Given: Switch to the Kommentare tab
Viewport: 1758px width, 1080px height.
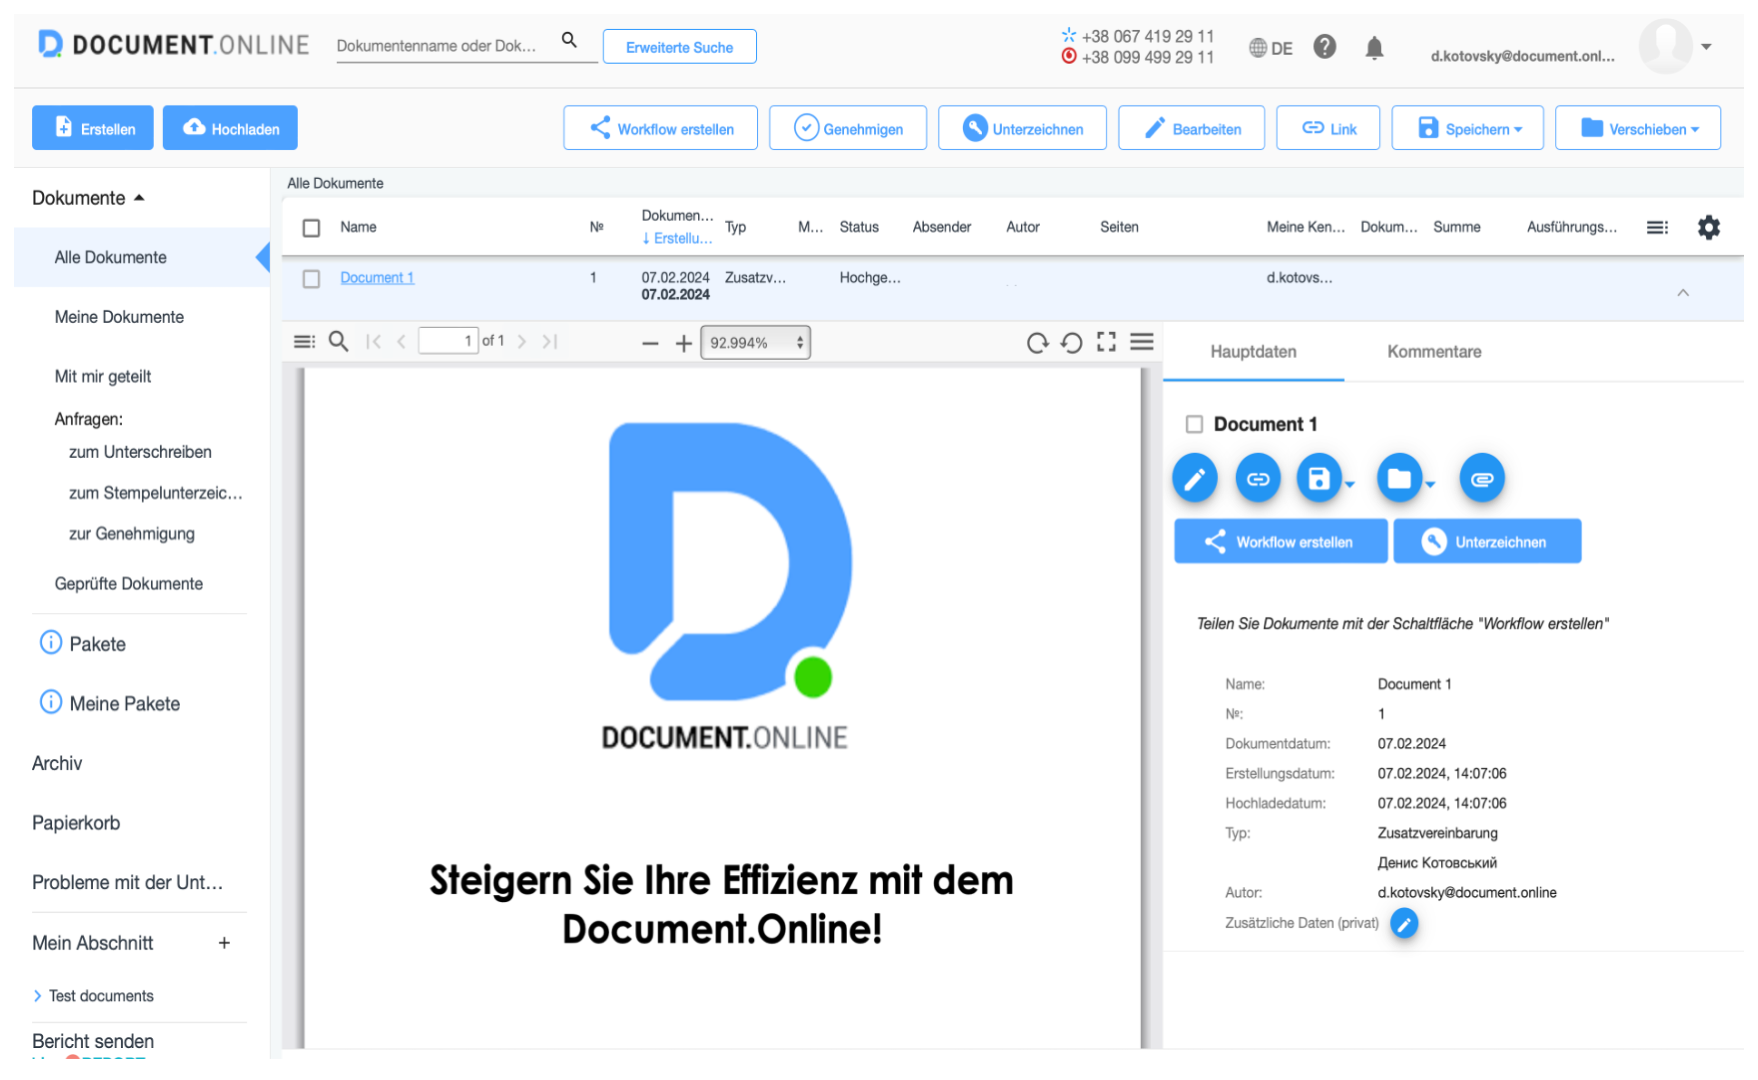Looking at the screenshot, I should pyautogui.click(x=1433, y=352).
